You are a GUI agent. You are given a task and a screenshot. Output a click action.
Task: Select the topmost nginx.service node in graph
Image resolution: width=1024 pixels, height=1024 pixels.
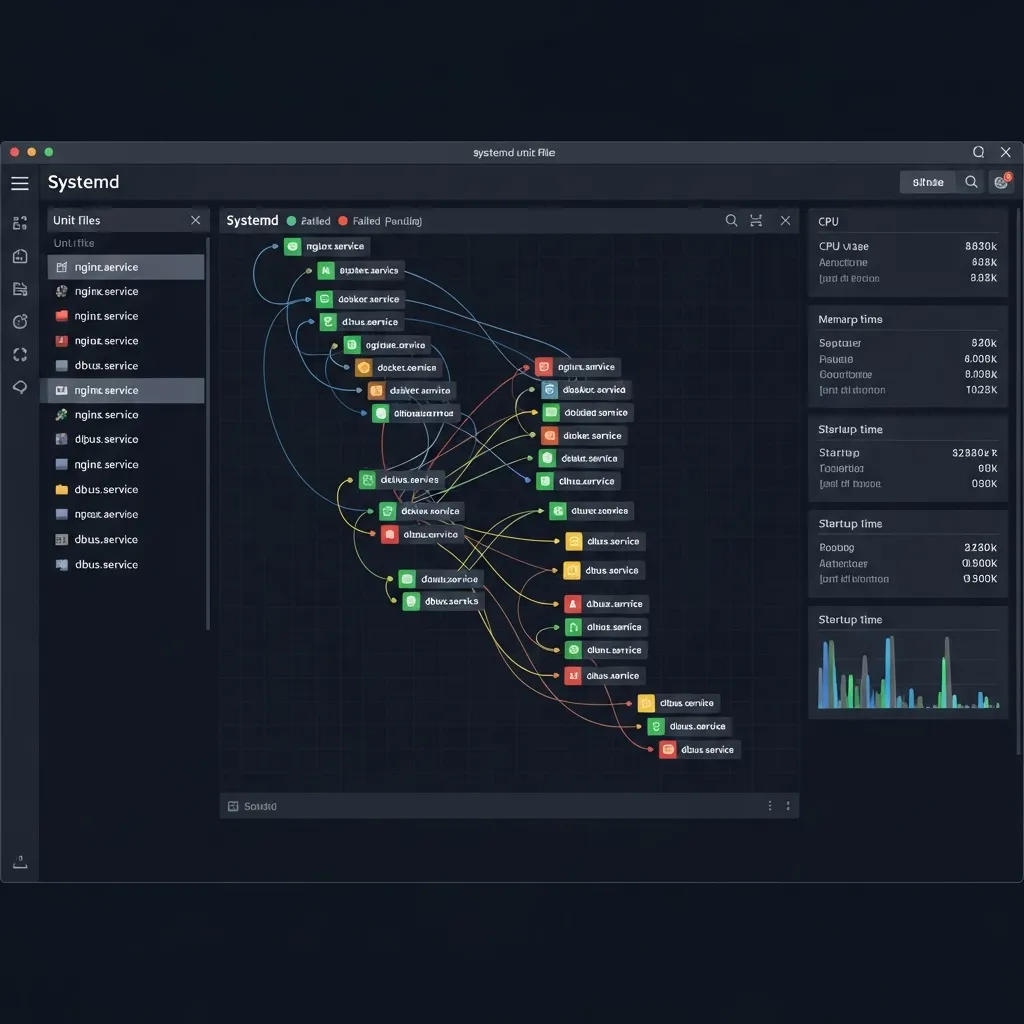328,244
